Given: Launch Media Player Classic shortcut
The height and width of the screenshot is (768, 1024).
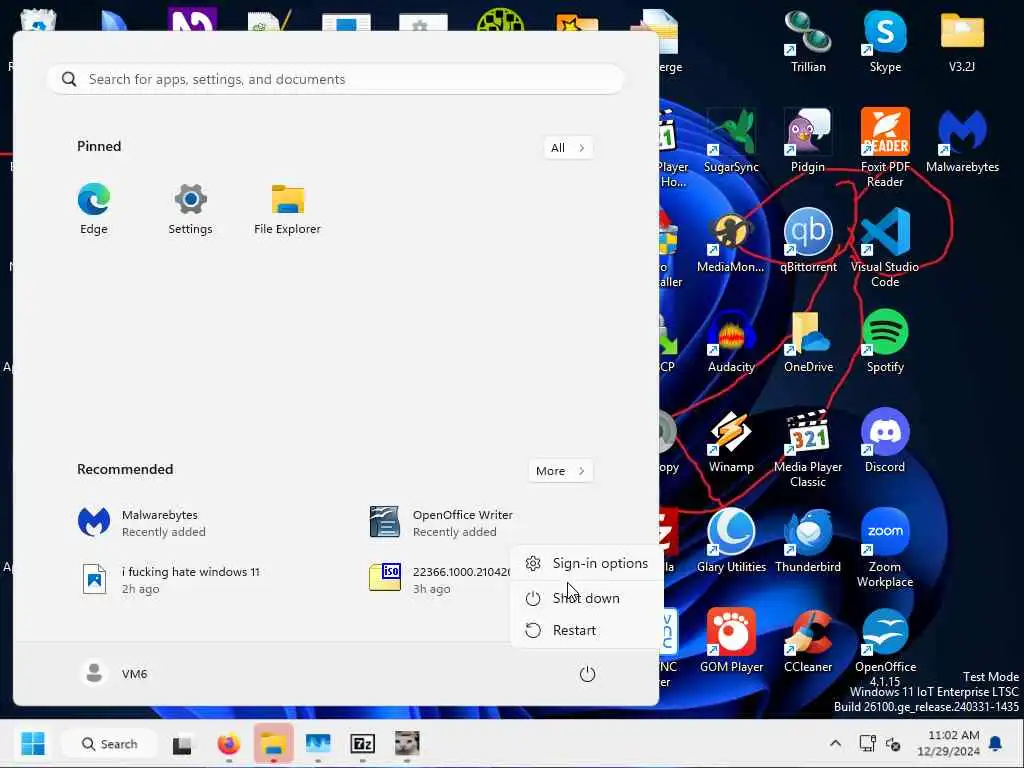Looking at the screenshot, I should 808,448.
